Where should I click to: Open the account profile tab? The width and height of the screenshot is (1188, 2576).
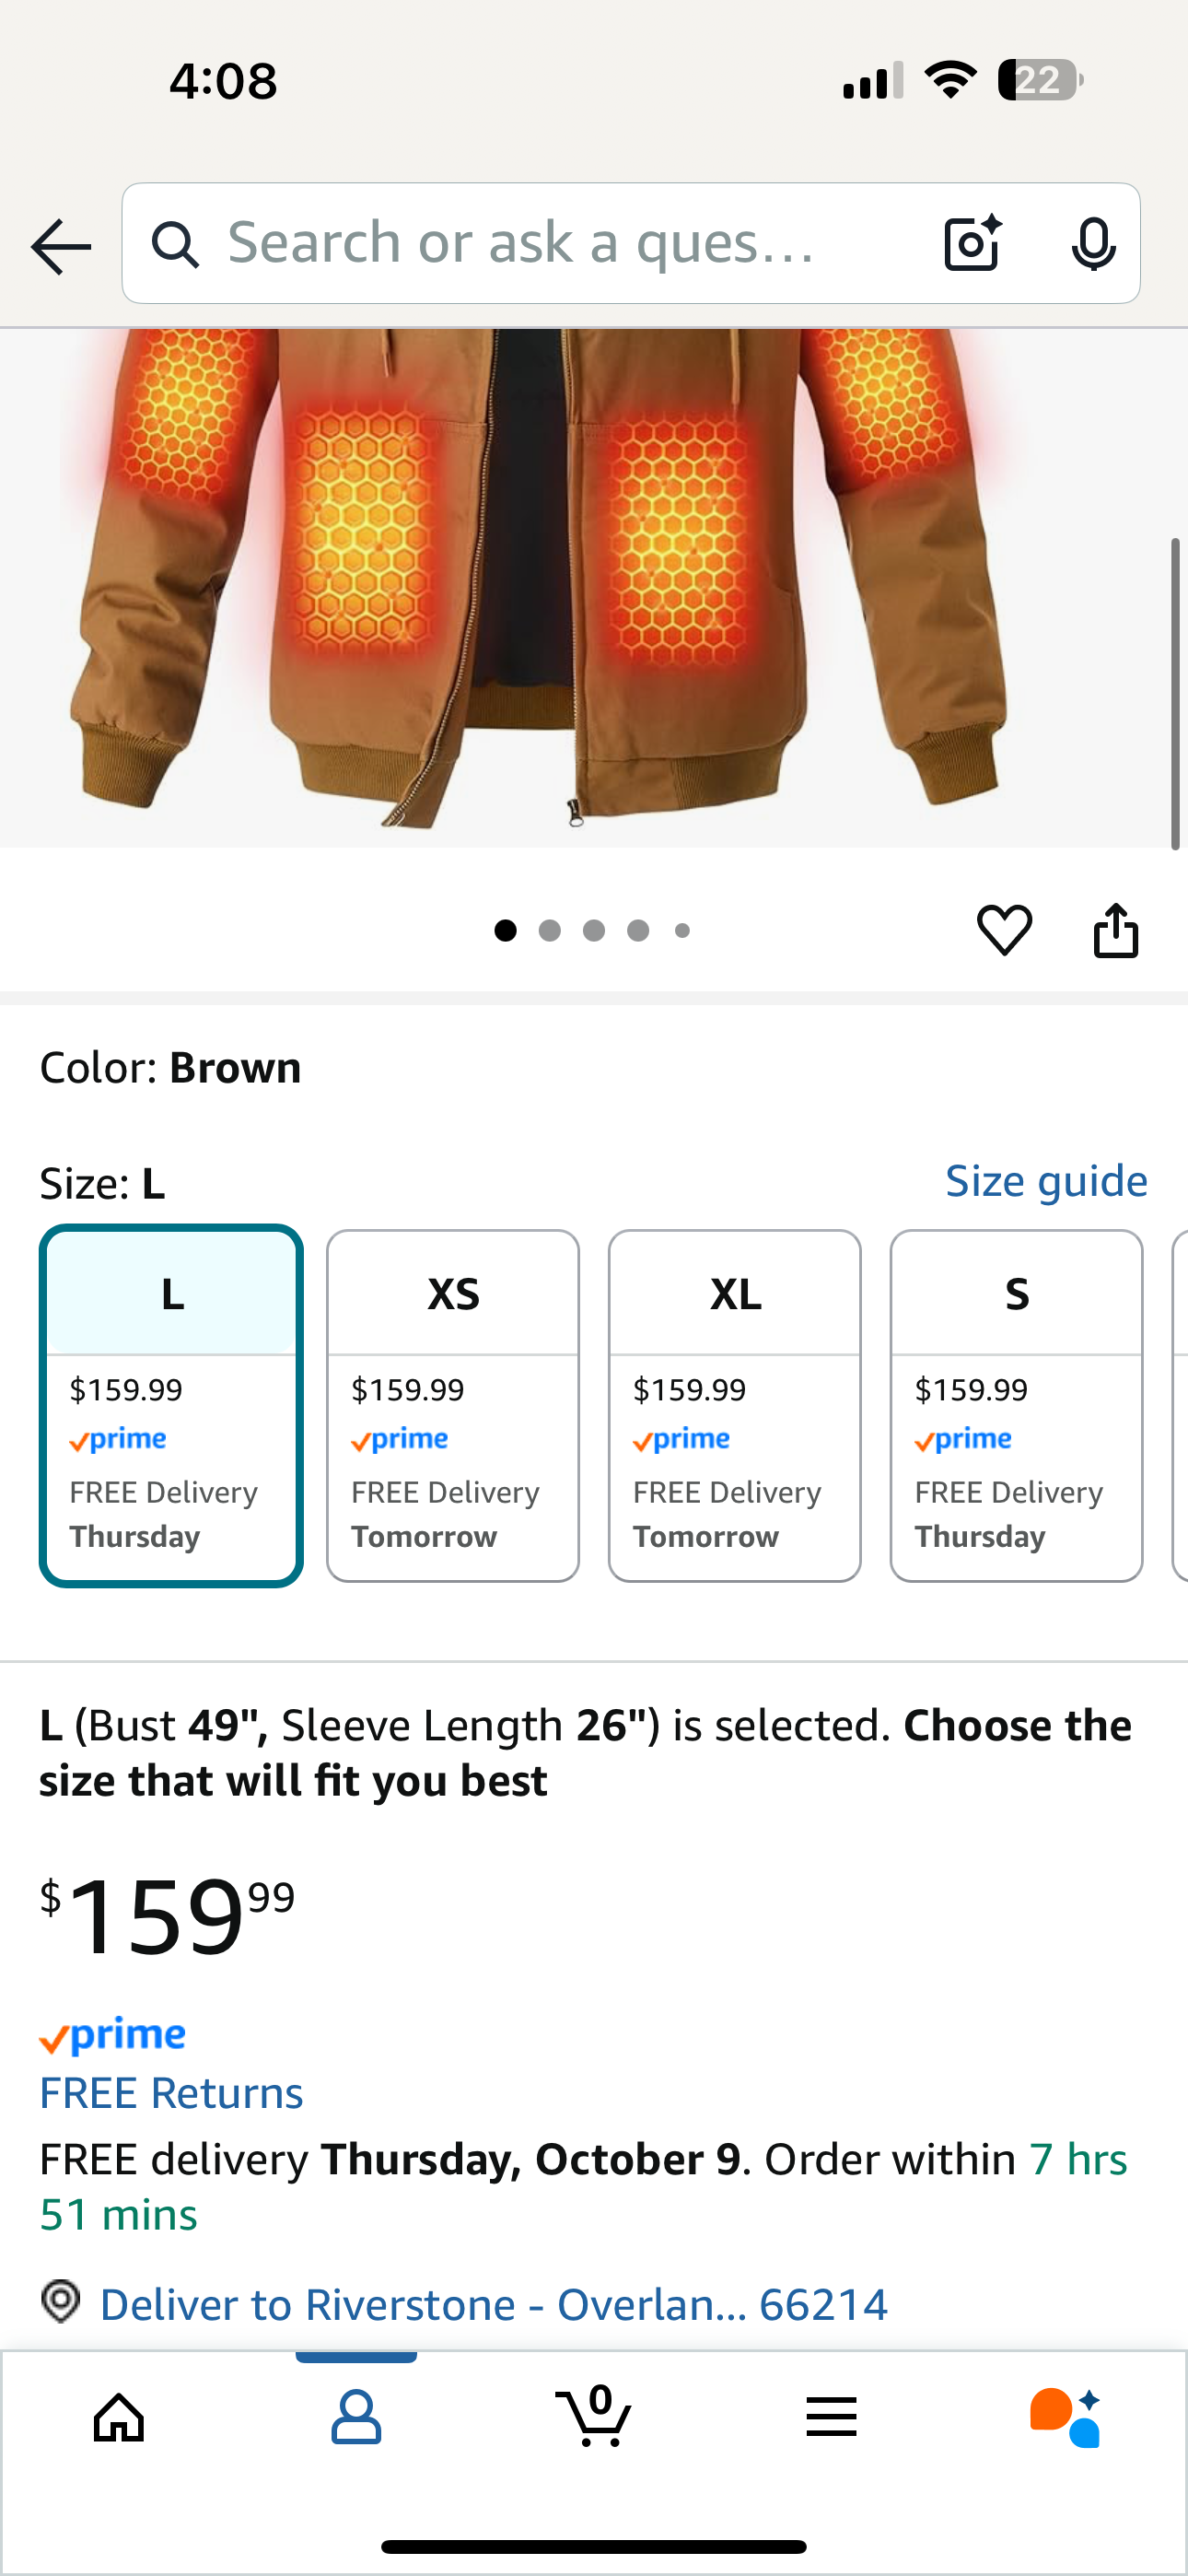356,2418
